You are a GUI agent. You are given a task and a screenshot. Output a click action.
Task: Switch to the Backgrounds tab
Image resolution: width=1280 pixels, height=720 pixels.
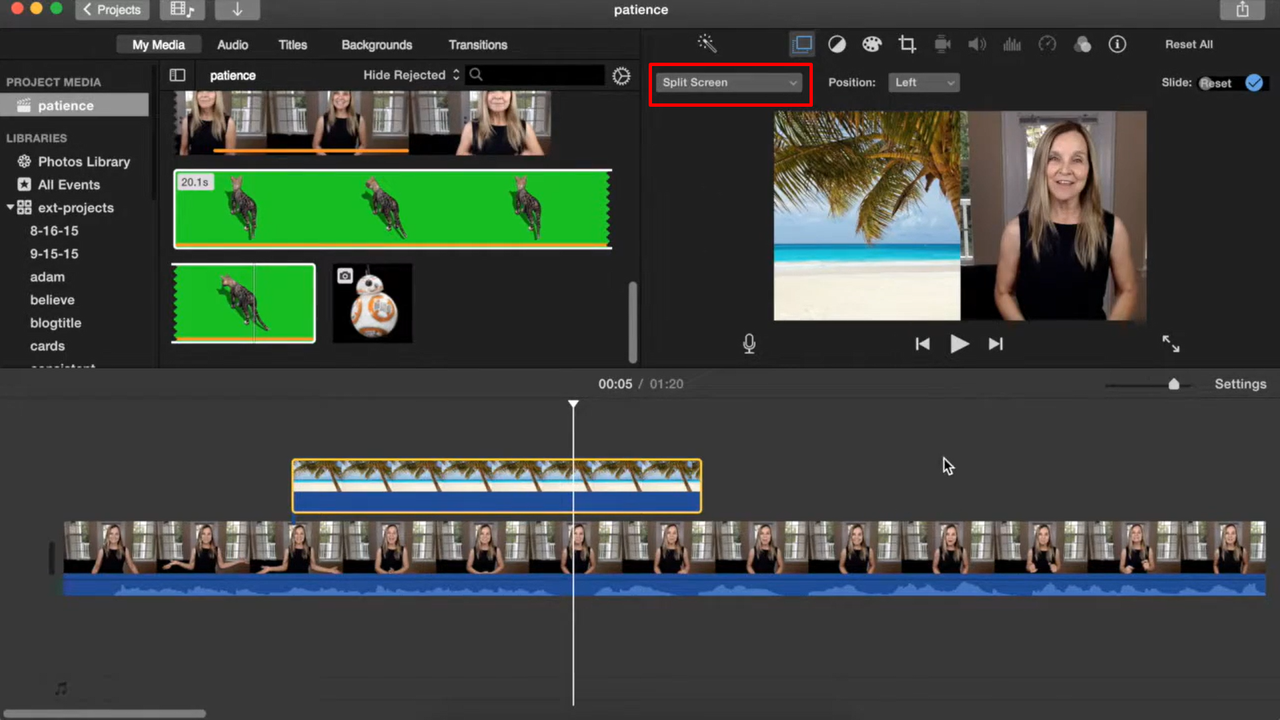click(377, 45)
